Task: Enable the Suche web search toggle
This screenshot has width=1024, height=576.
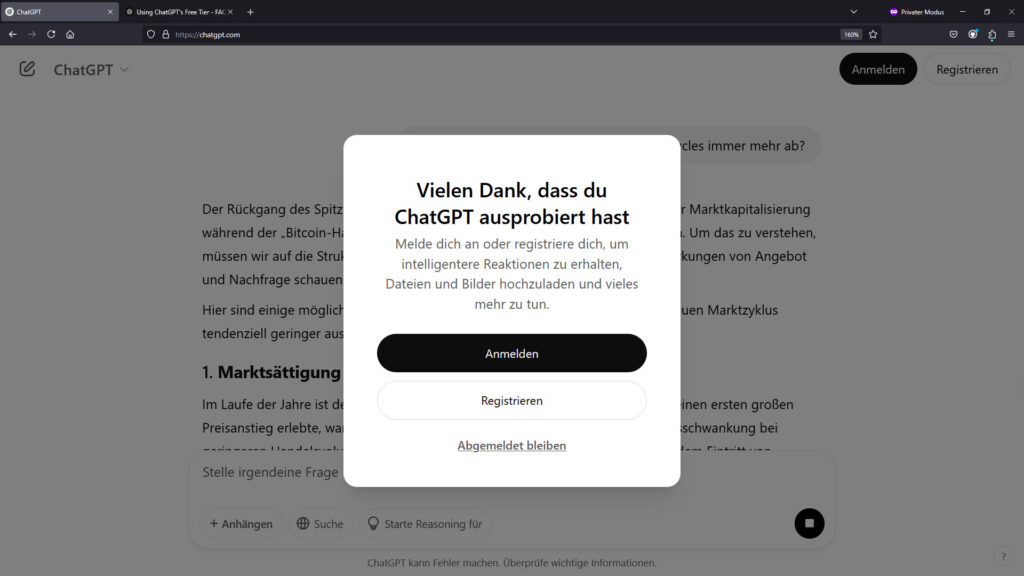Action: (319, 524)
